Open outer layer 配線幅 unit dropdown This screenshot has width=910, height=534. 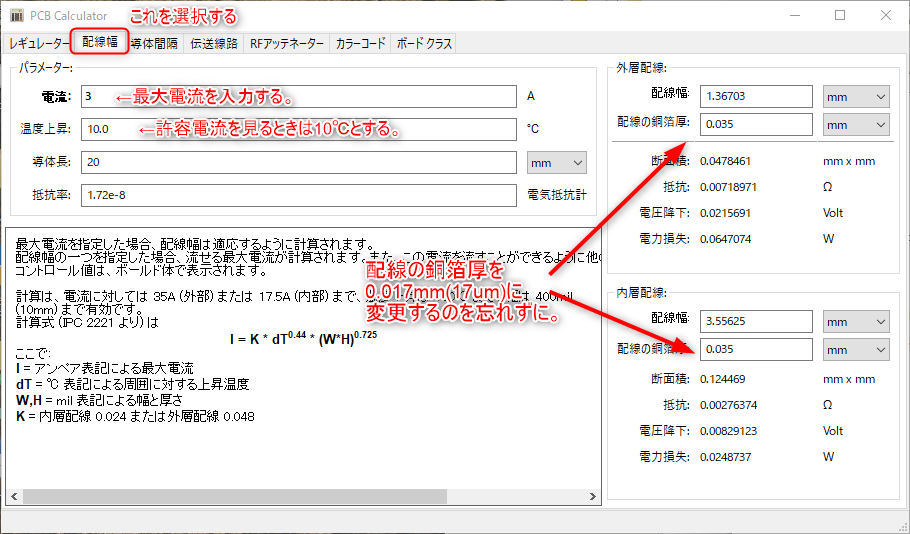(x=856, y=96)
